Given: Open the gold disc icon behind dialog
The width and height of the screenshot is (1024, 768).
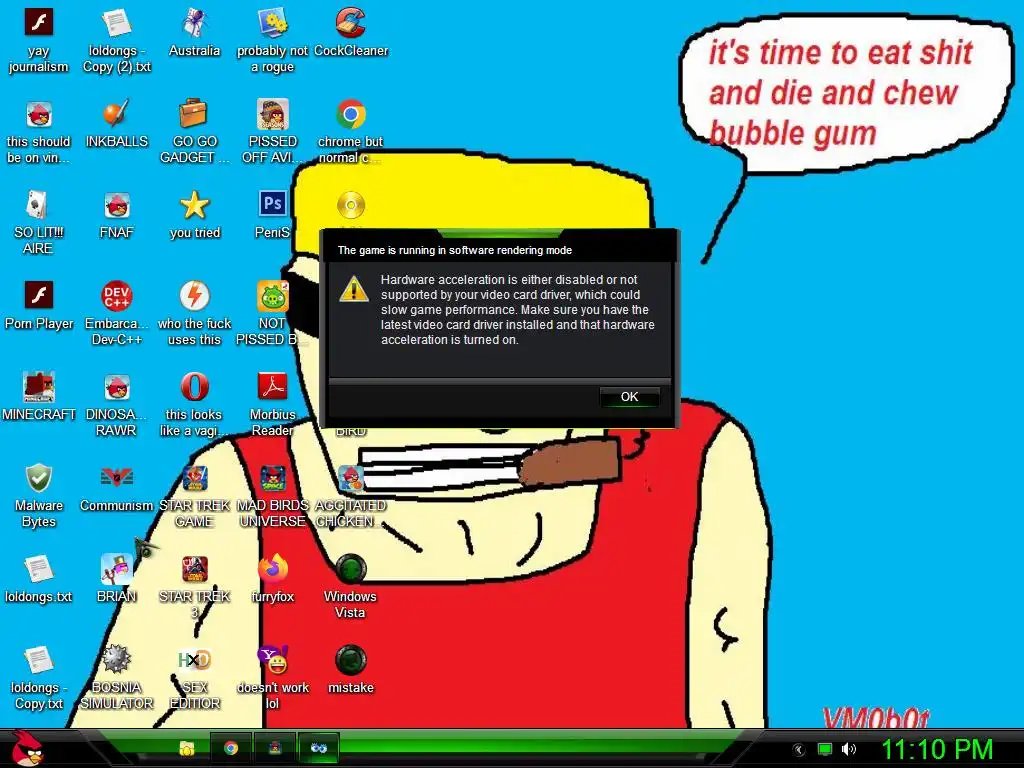Looking at the screenshot, I should [351, 205].
